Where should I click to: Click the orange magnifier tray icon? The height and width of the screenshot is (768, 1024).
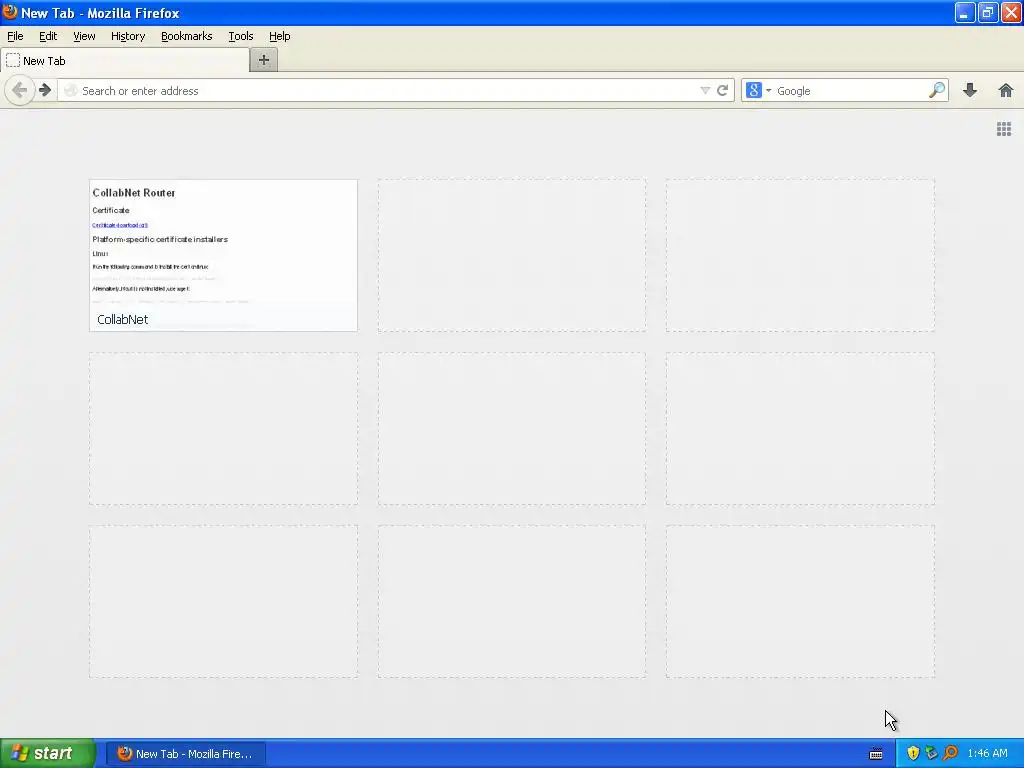tap(950, 753)
